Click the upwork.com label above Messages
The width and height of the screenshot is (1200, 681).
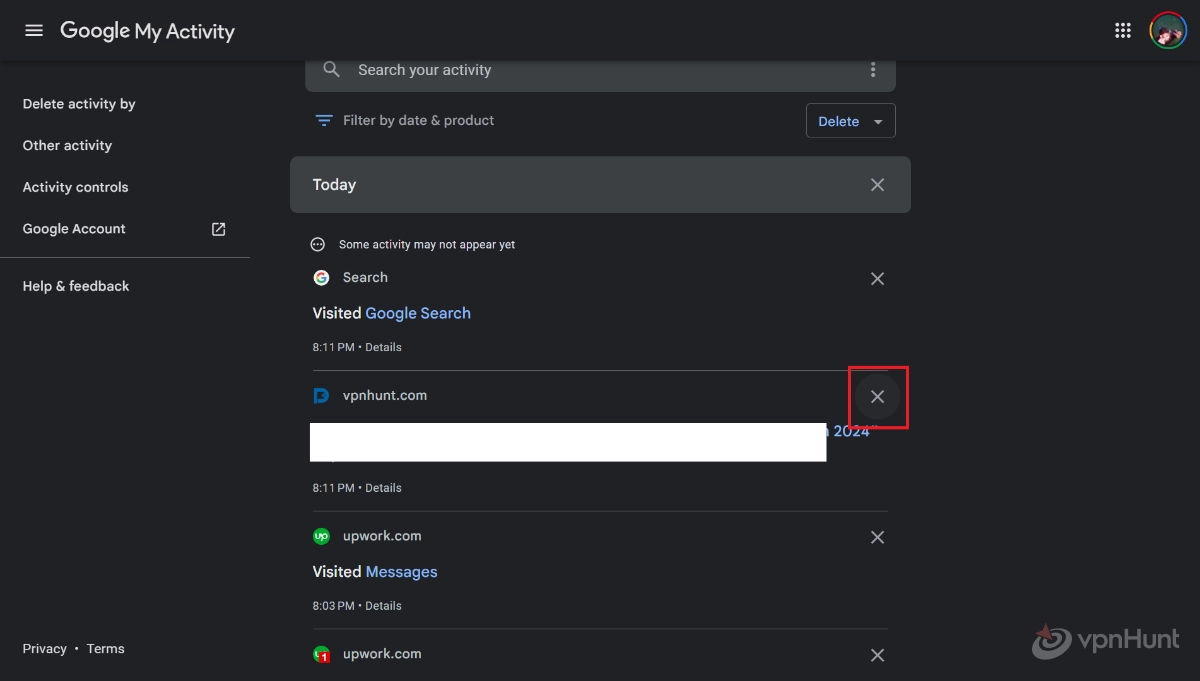tap(382, 536)
